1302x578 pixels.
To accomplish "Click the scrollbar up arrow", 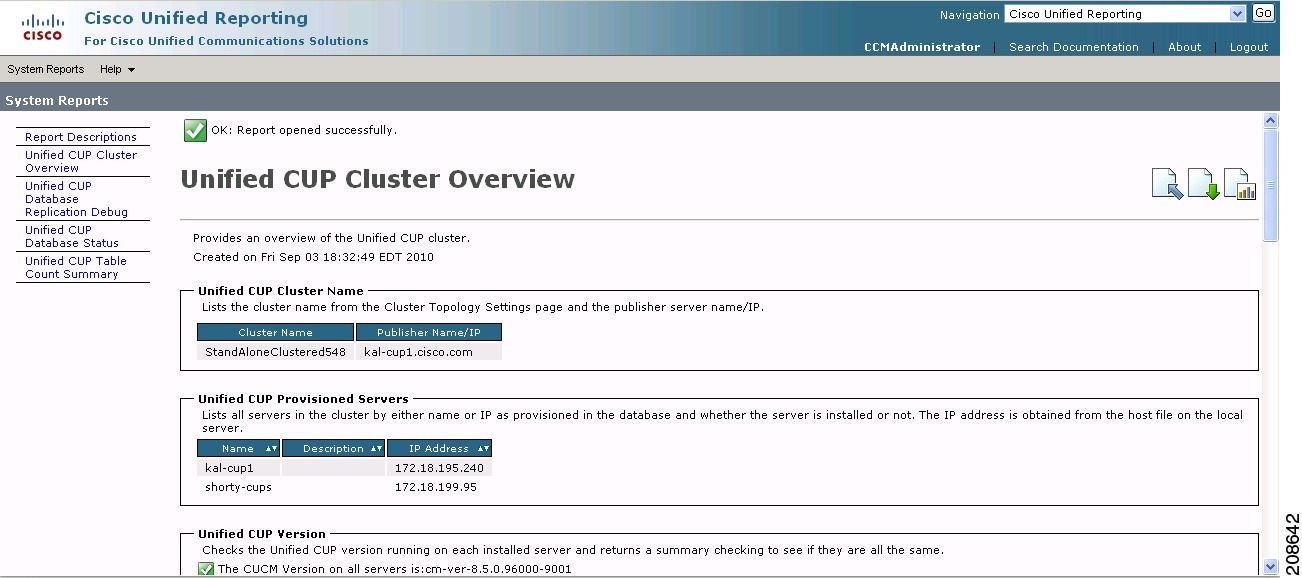I will point(1271,120).
